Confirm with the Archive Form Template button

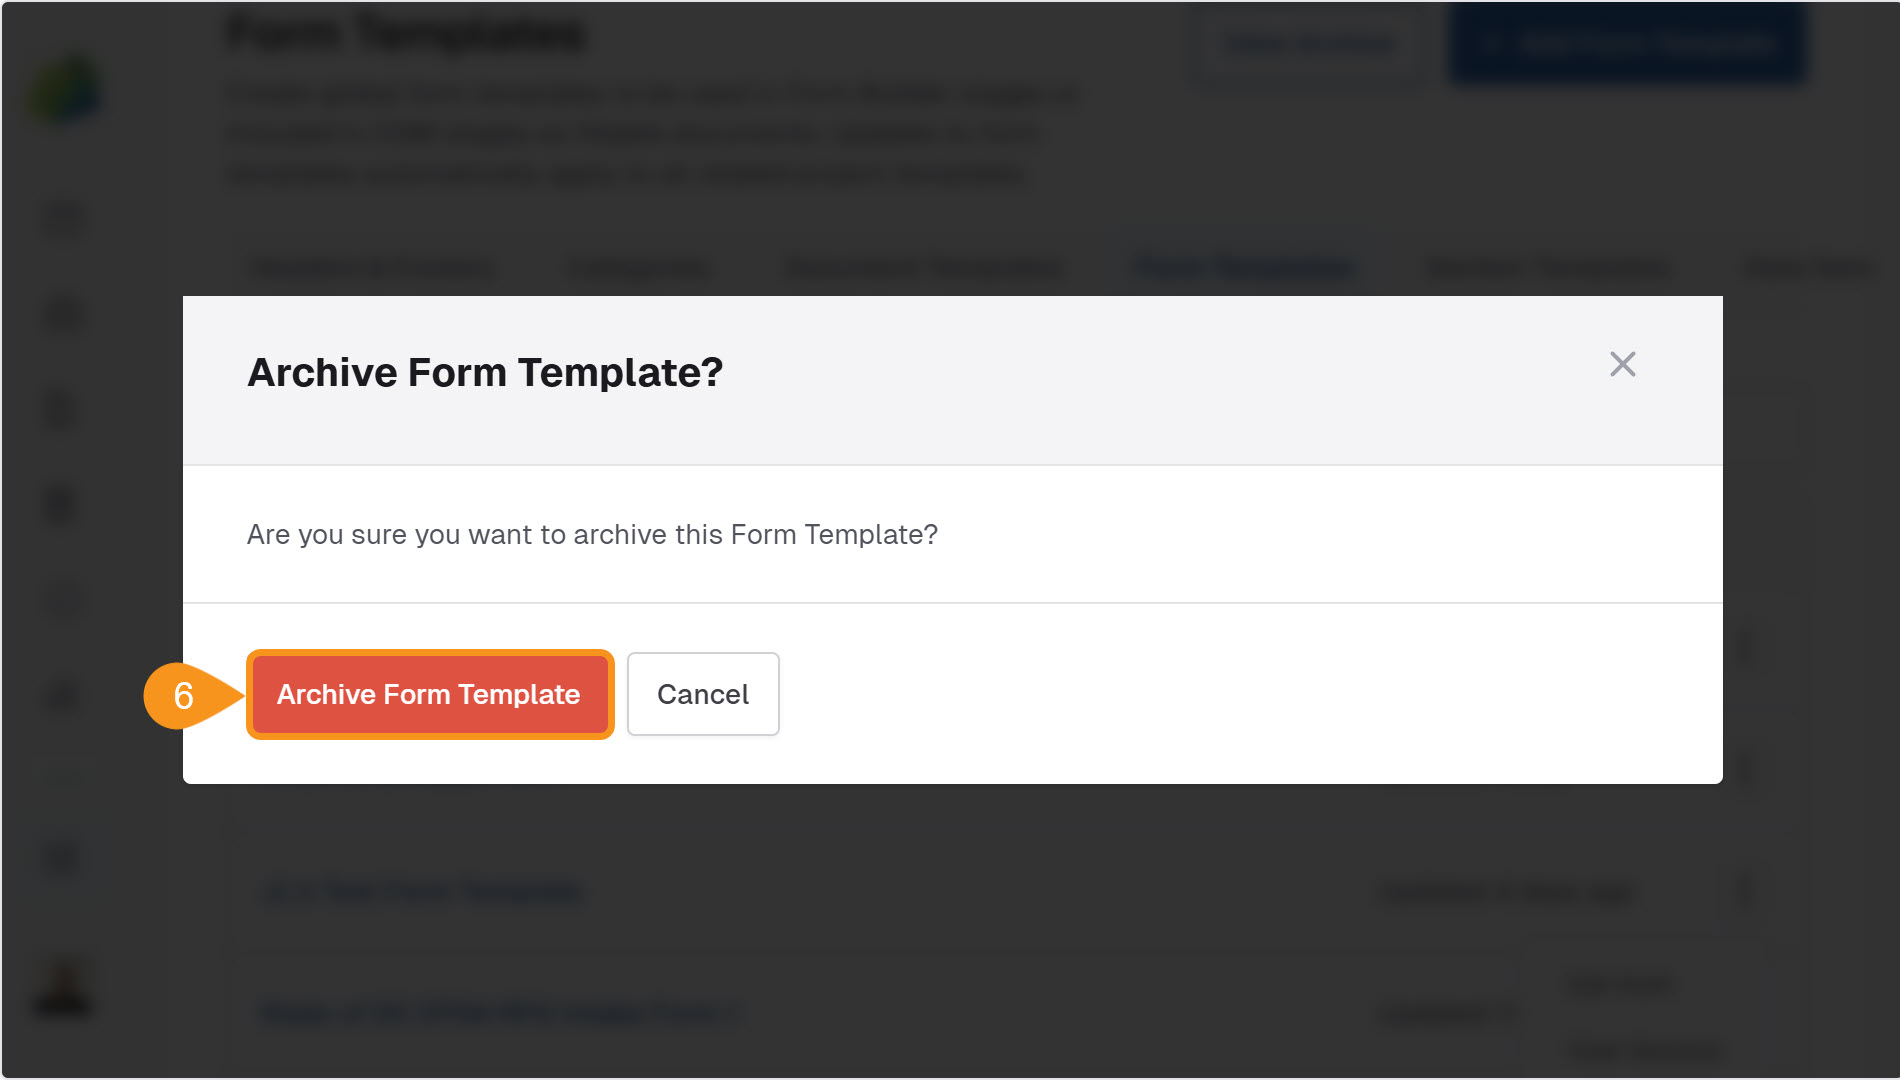pos(429,694)
